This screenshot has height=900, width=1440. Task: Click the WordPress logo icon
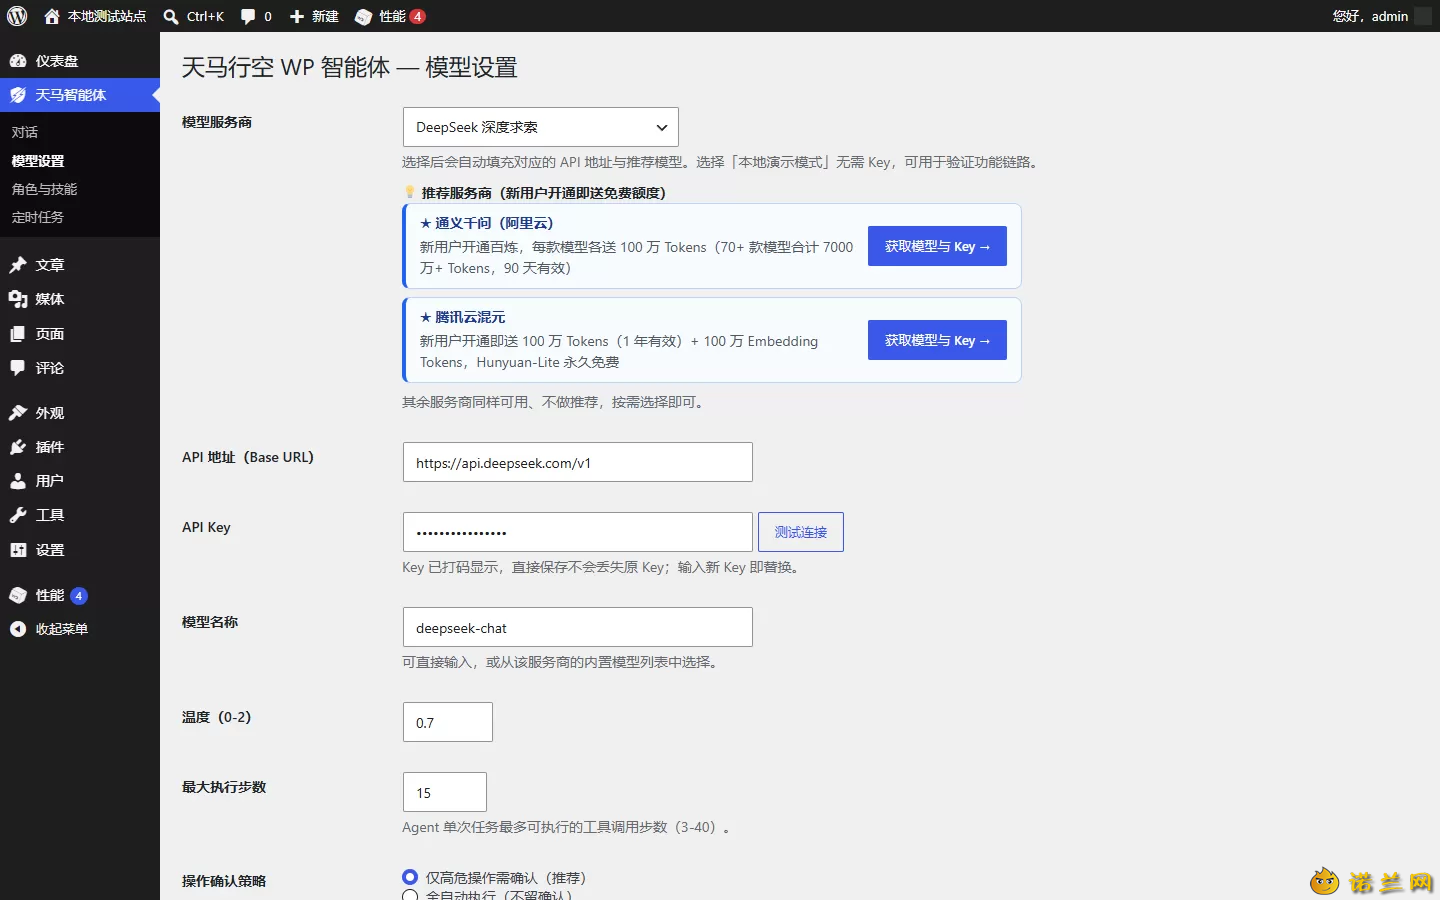point(17,16)
